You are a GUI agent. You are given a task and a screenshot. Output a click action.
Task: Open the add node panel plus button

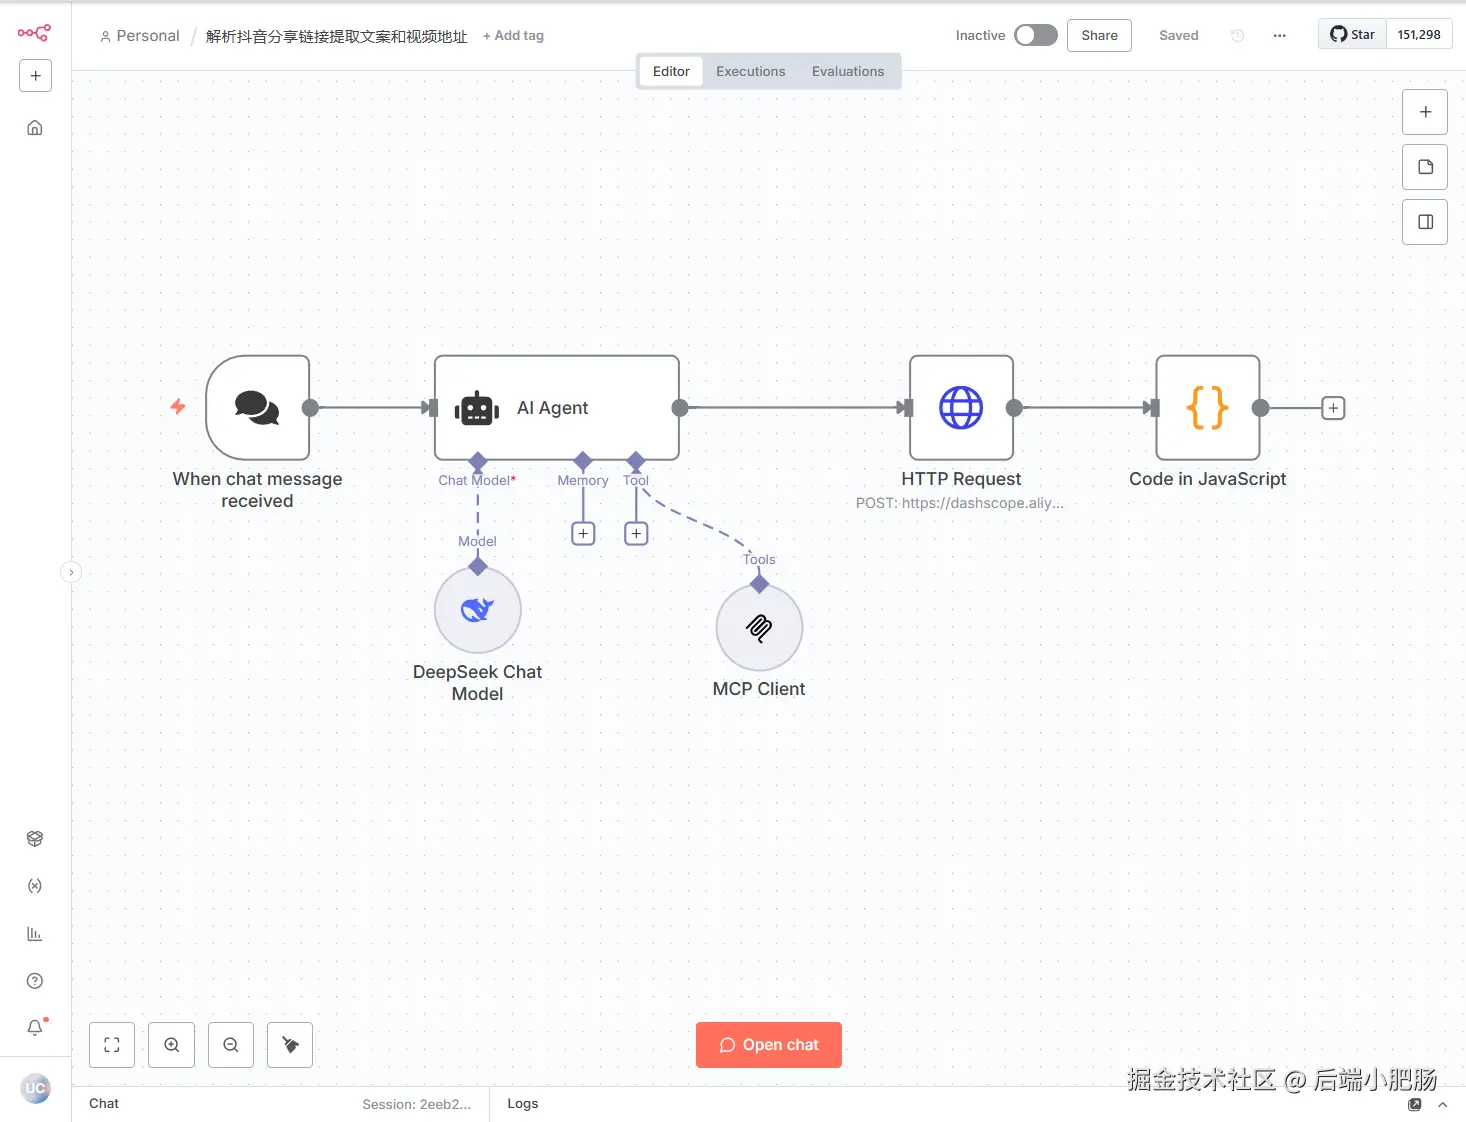(1425, 112)
